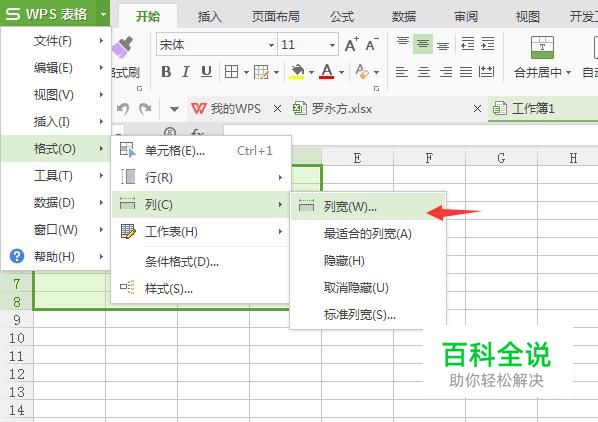The height and width of the screenshot is (422, 598).
Task: Close the 我的WPS tab
Action: point(278,109)
